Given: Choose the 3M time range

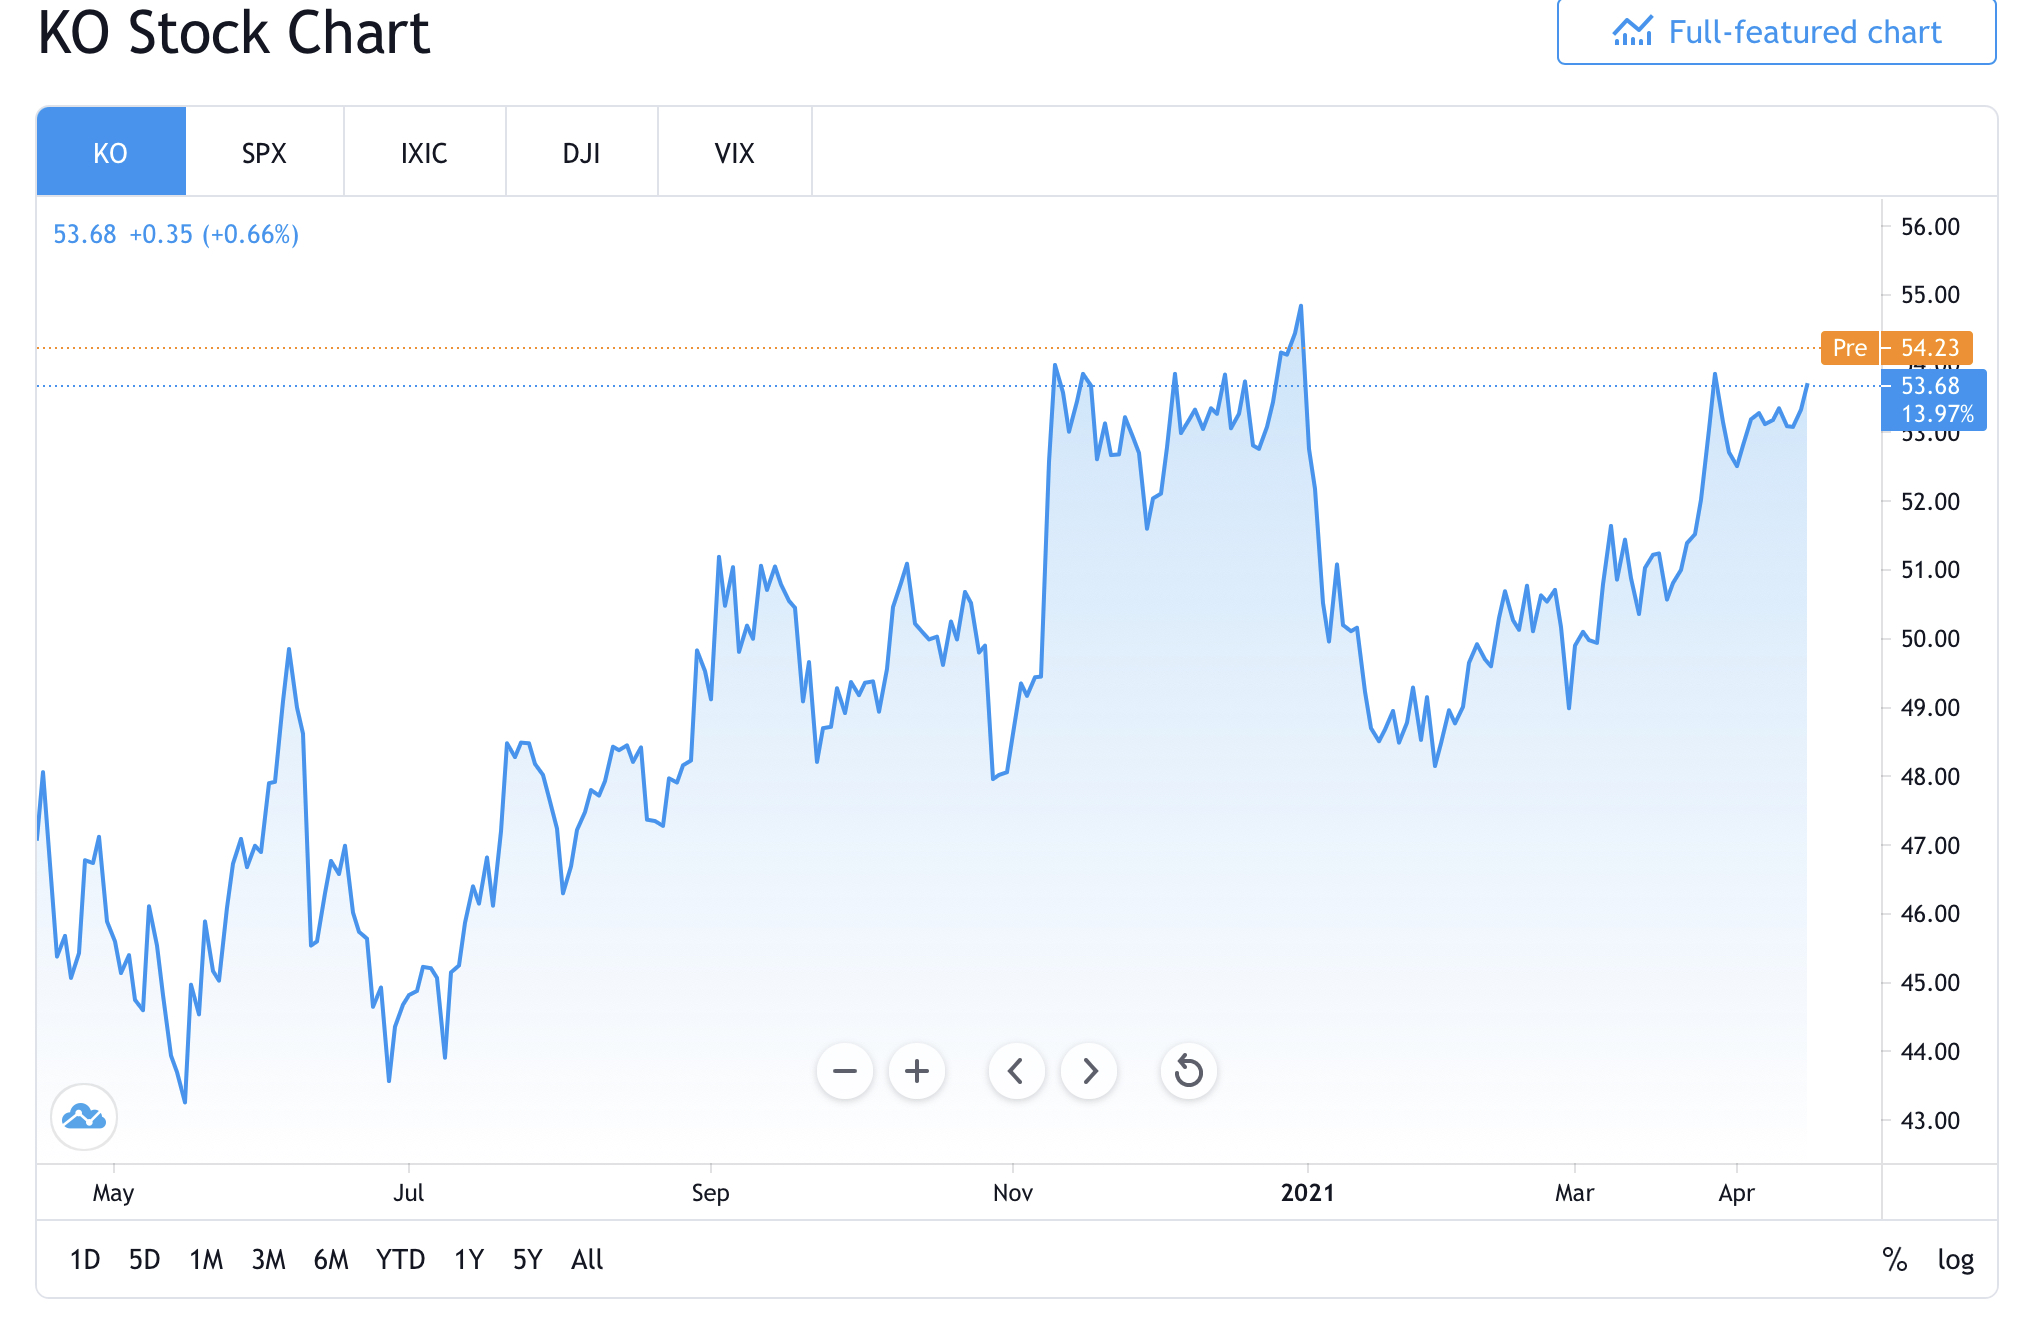Looking at the screenshot, I should coord(268,1259).
